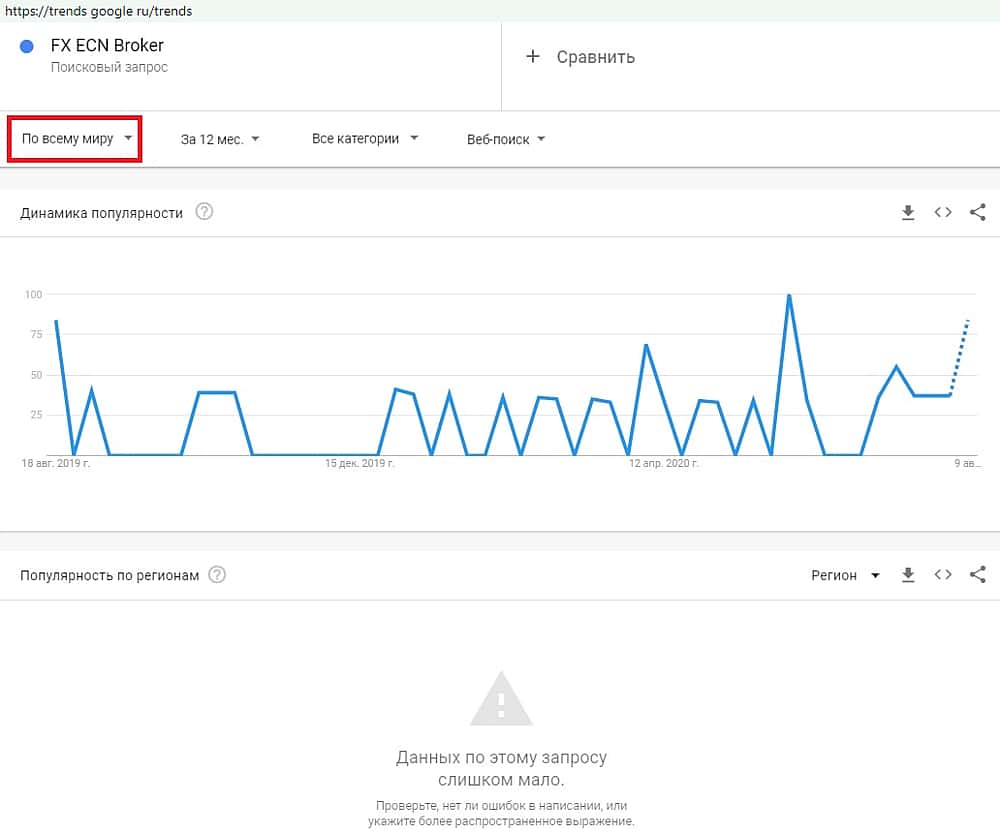1000x834 pixels.
Task: Open embed code for region popularity section
Action: [943, 574]
